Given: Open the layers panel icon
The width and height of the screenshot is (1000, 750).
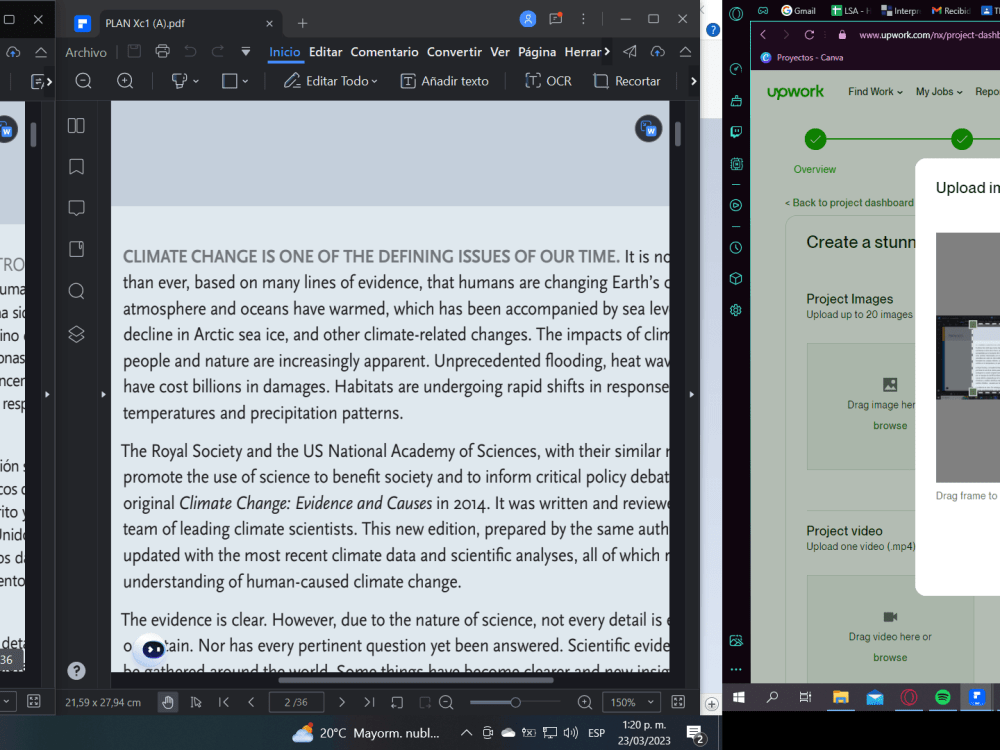Looking at the screenshot, I should [x=76, y=334].
